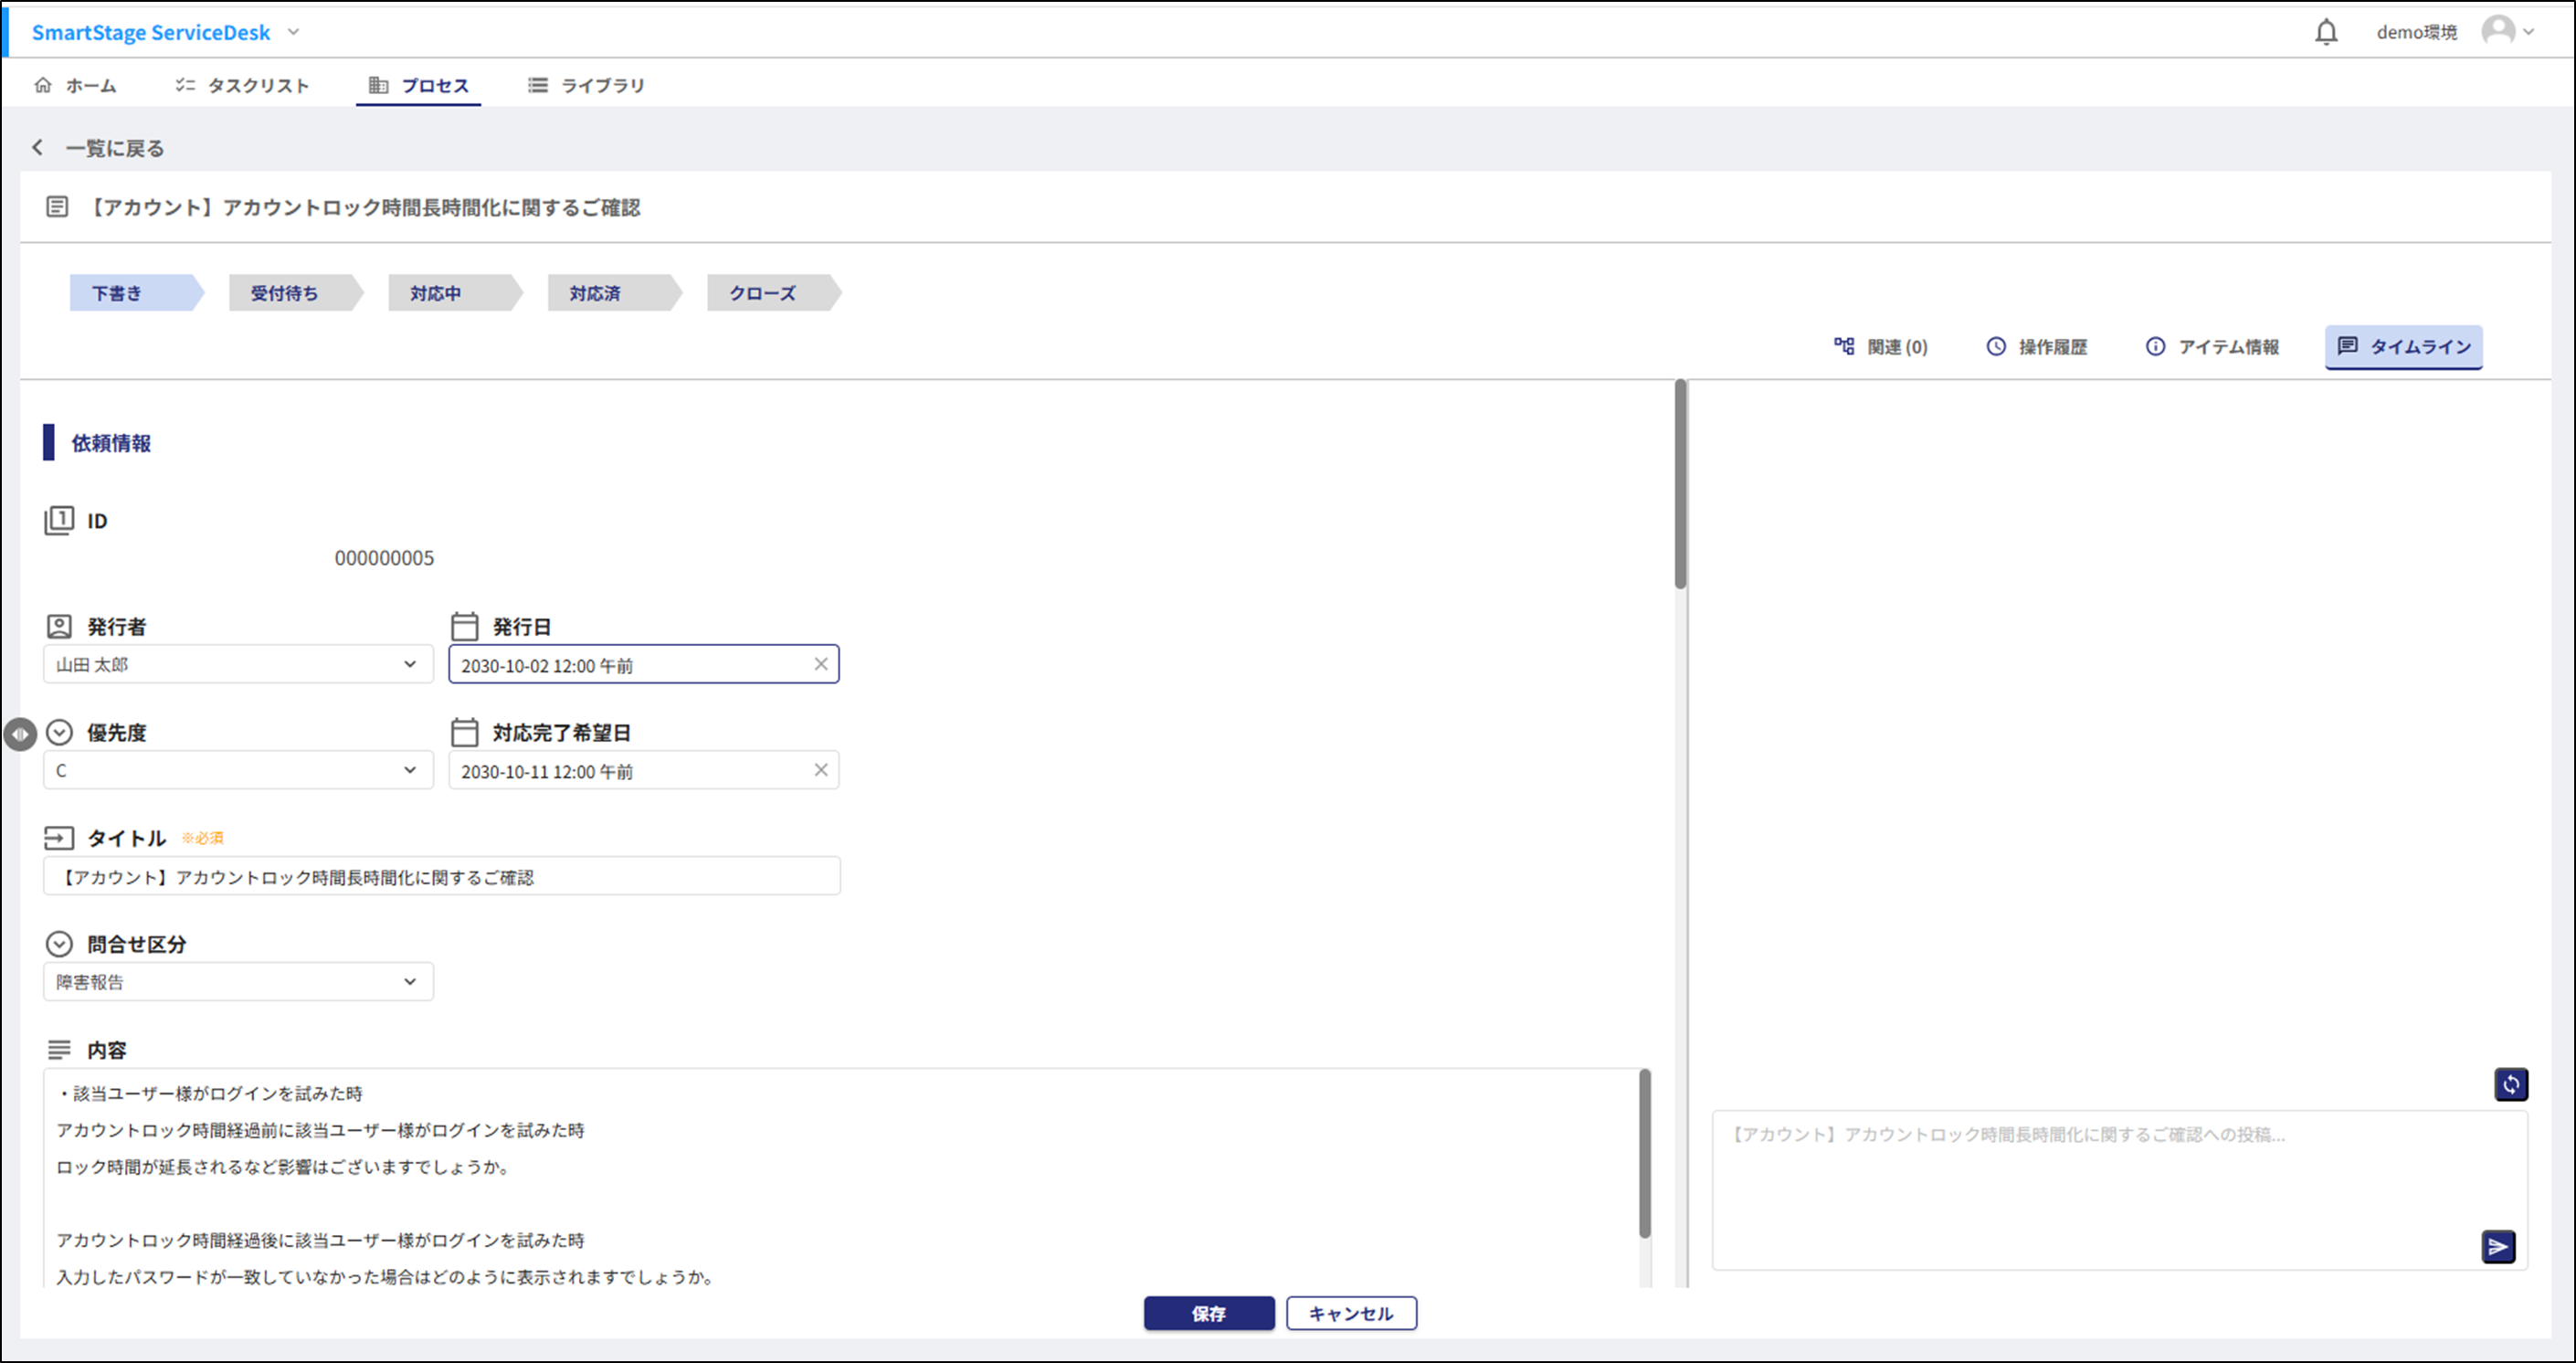Refresh the timeline feed
Image resolution: width=2576 pixels, height=1363 pixels.
click(x=2511, y=1083)
